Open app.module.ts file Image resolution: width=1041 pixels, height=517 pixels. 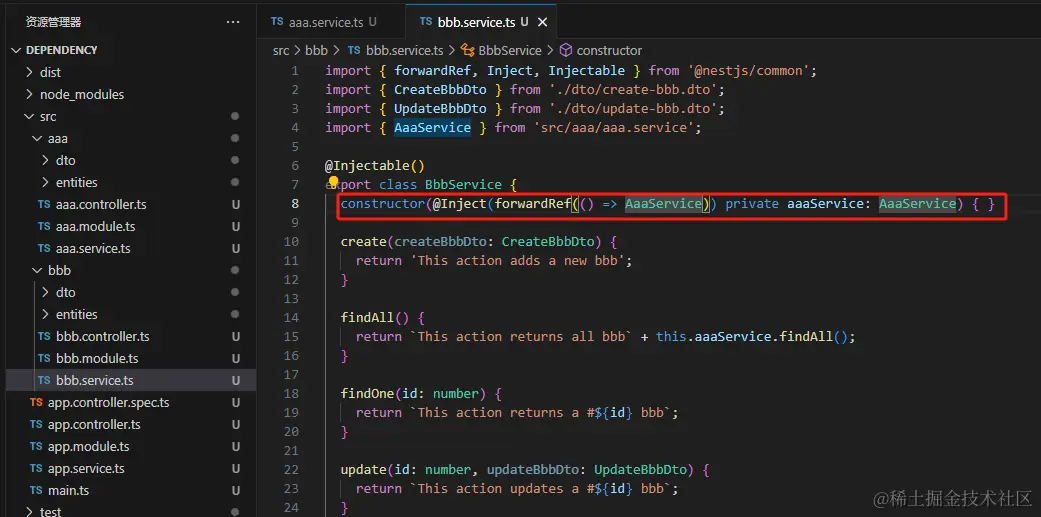point(88,447)
